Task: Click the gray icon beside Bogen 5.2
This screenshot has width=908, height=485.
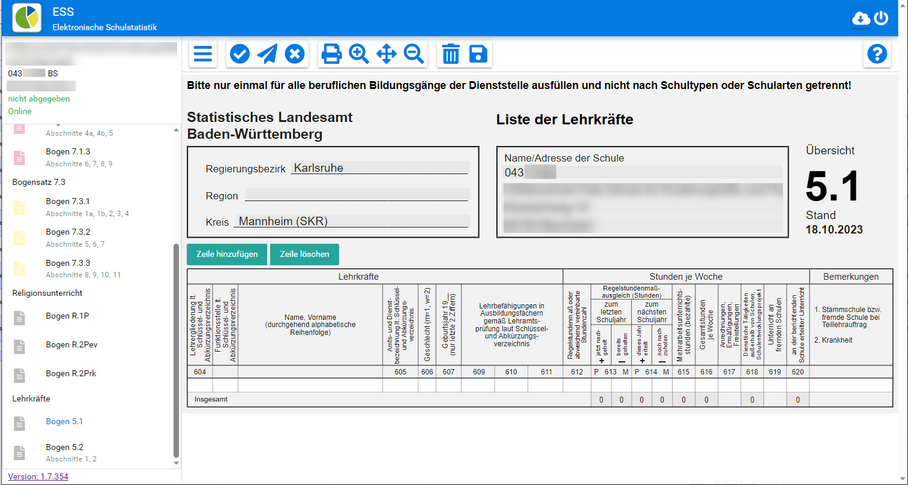Action: 20,453
